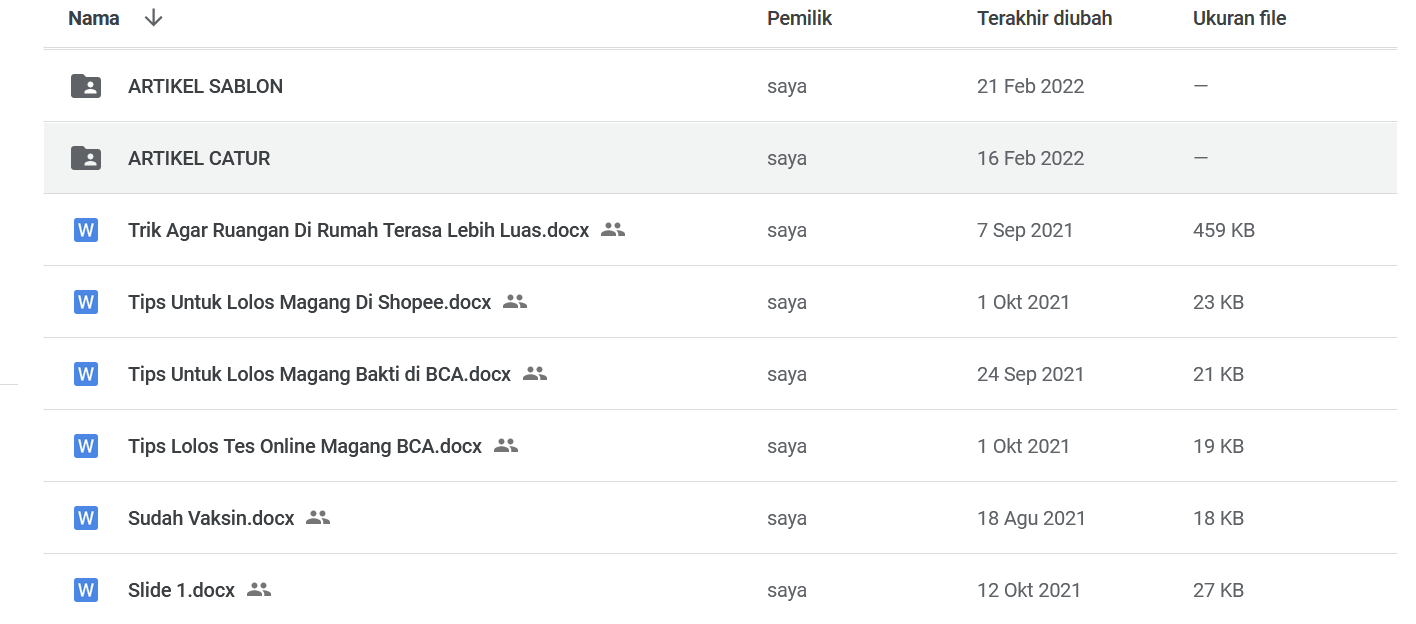Select the ARTIKEL CATUR folder name

pyautogui.click(x=199, y=158)
